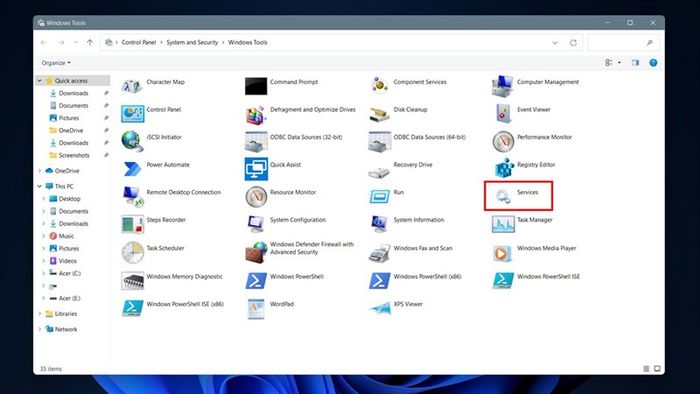Open the view options dropdown arrow
Viewport: 700px width, 394px height.
(x=619, y=63)
